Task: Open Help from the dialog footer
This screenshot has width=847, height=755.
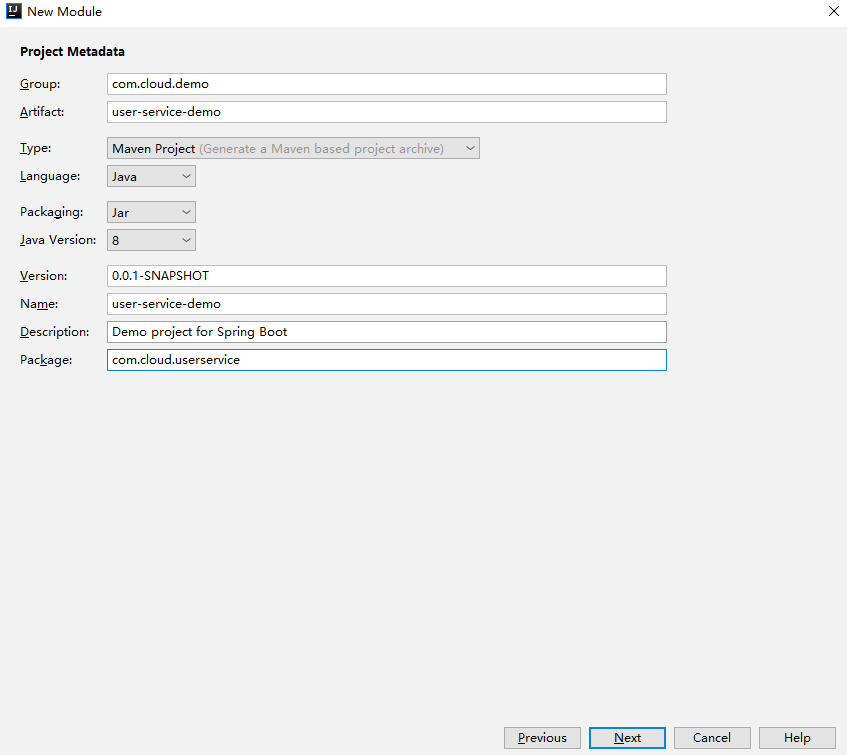Action: pos(797,738)
